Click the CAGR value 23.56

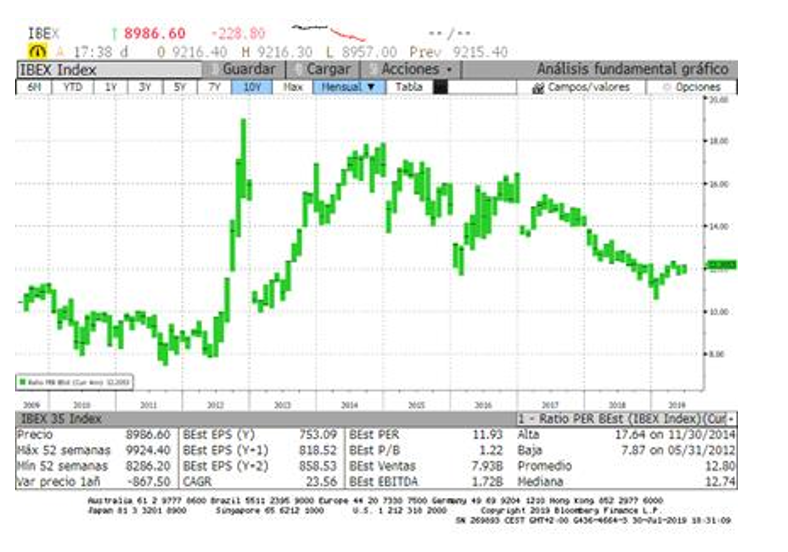coord(322,482)
